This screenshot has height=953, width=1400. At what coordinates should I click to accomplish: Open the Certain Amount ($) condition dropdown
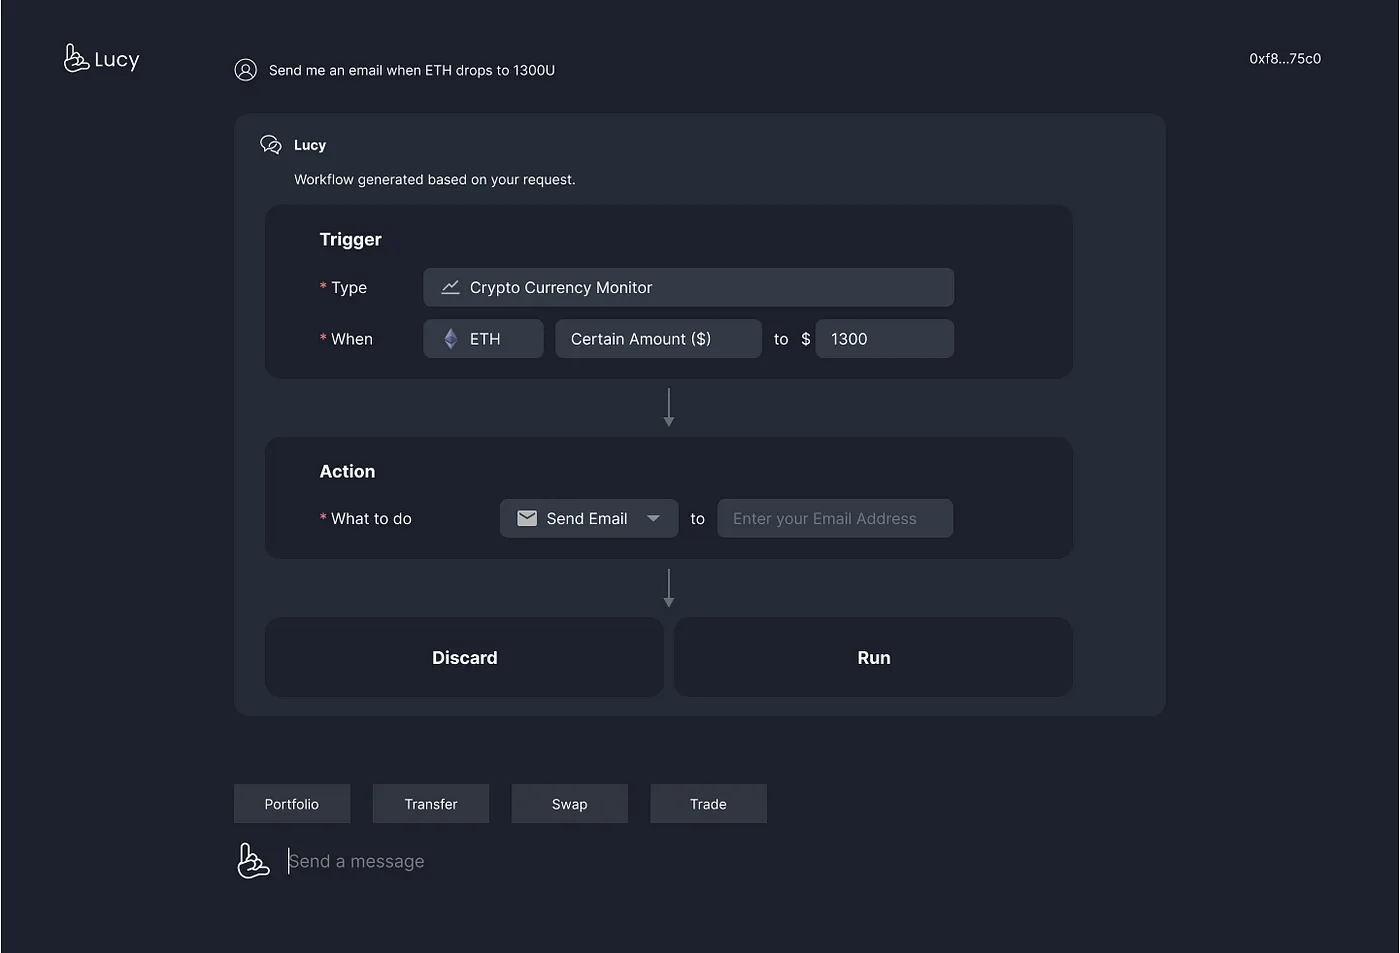658,339
